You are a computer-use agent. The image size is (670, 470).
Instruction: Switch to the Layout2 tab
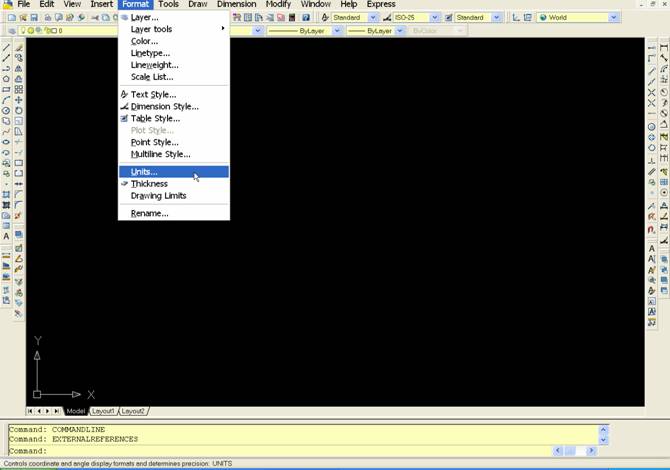tap(133, 411)
